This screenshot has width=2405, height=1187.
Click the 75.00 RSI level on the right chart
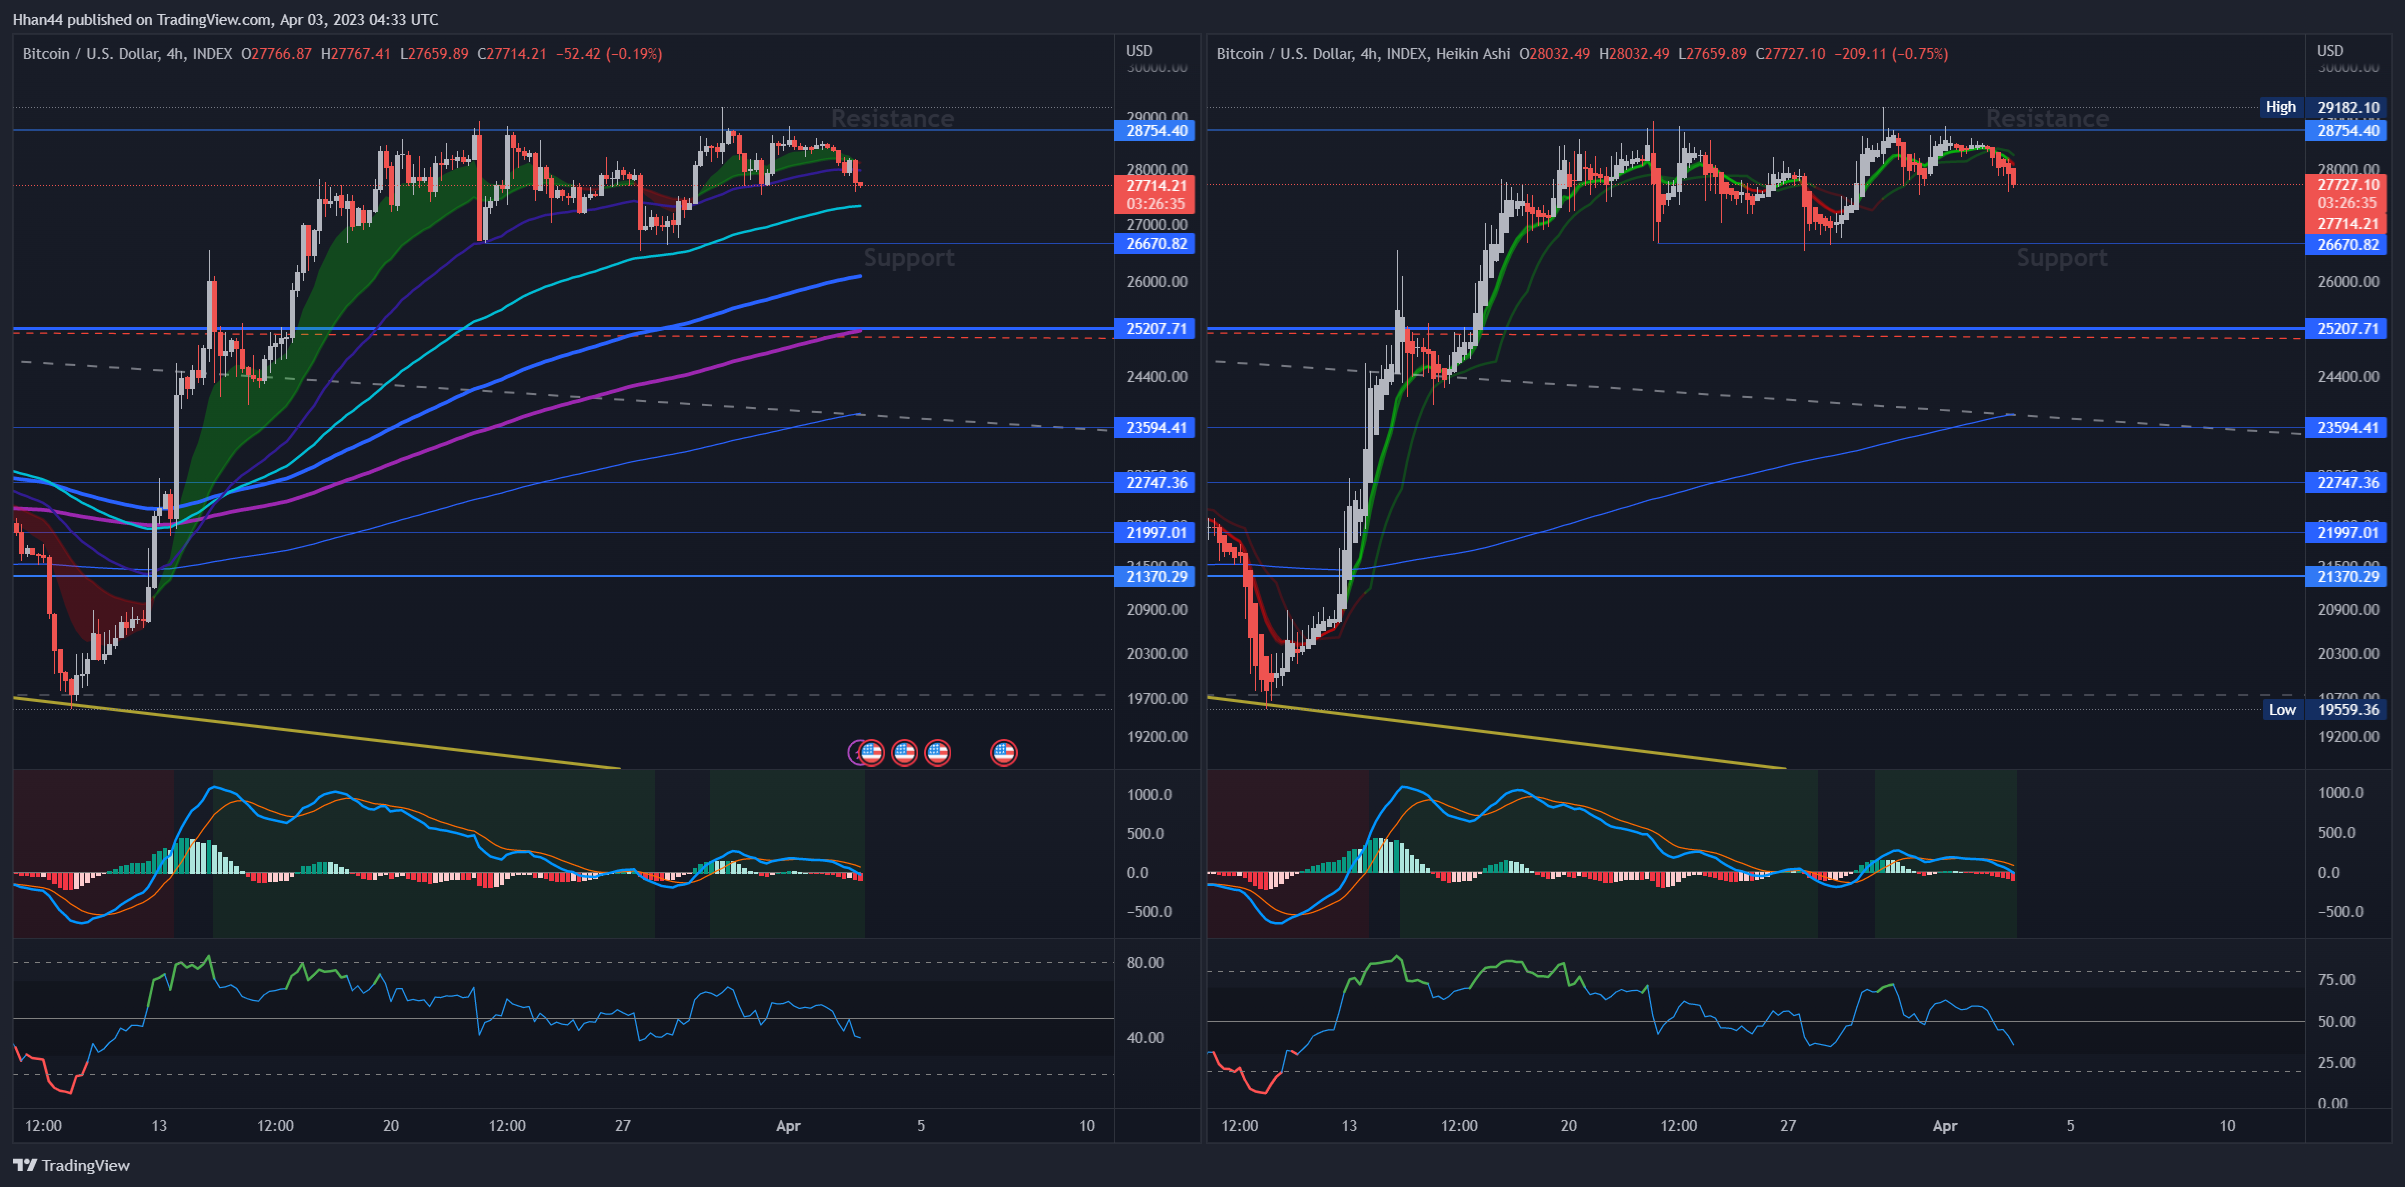(2337, 980)
